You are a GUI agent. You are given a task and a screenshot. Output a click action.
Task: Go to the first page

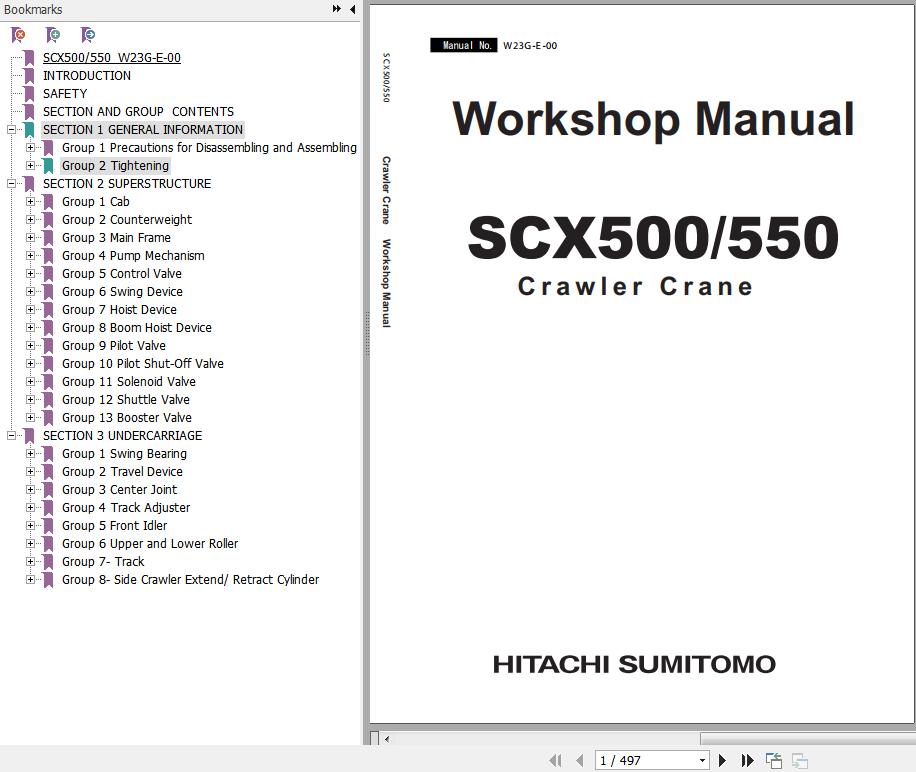(556, 760)
